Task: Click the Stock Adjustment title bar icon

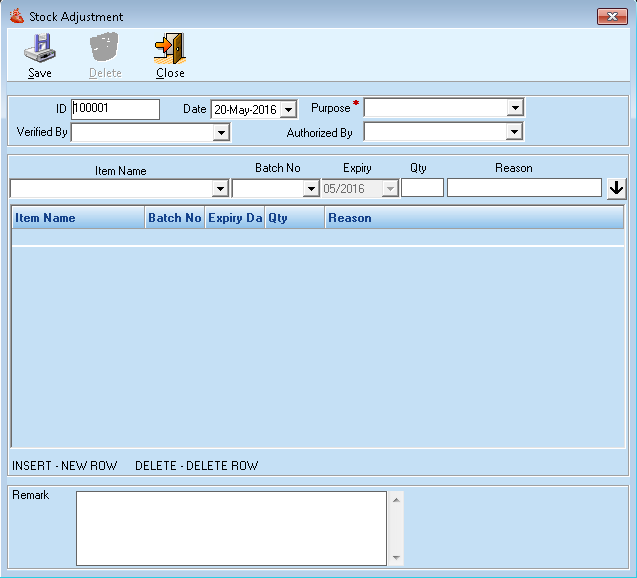Action: pos(16,16)
